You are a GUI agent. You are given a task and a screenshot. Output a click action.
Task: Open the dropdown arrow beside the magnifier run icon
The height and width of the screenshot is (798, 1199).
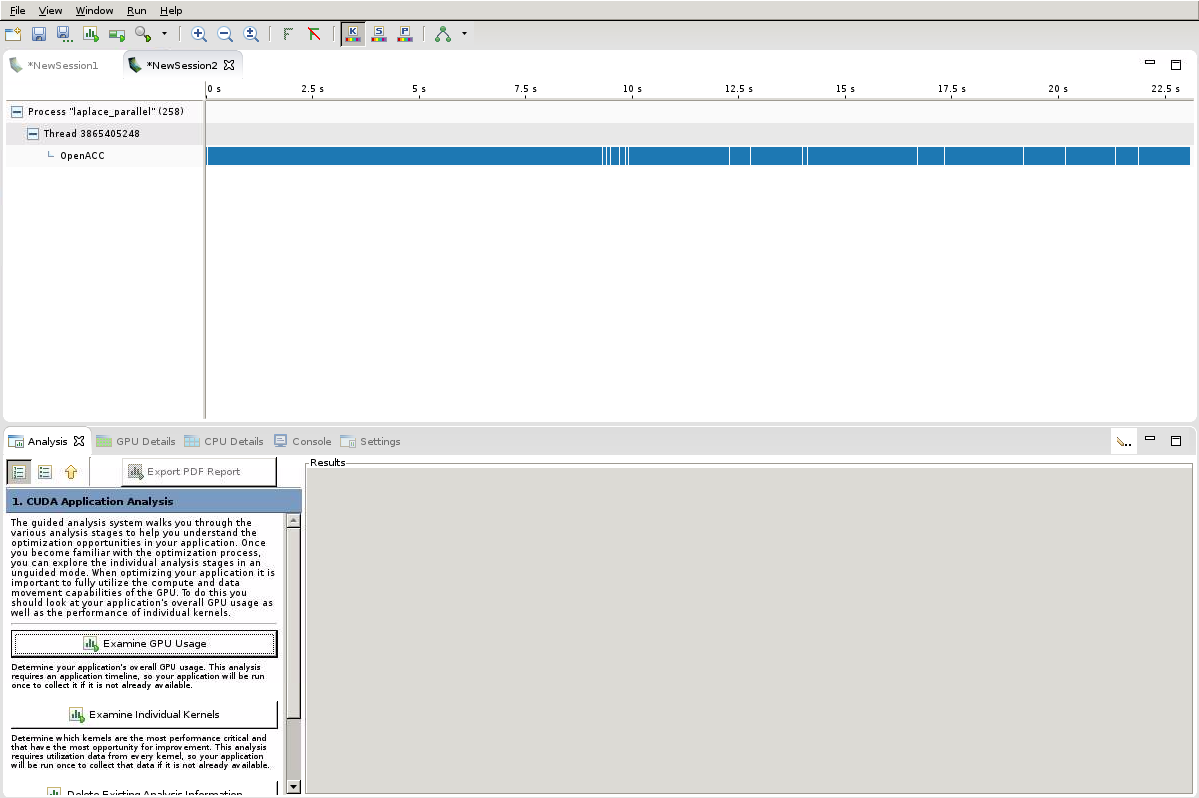pyautogui.click(x=164, y=34)
